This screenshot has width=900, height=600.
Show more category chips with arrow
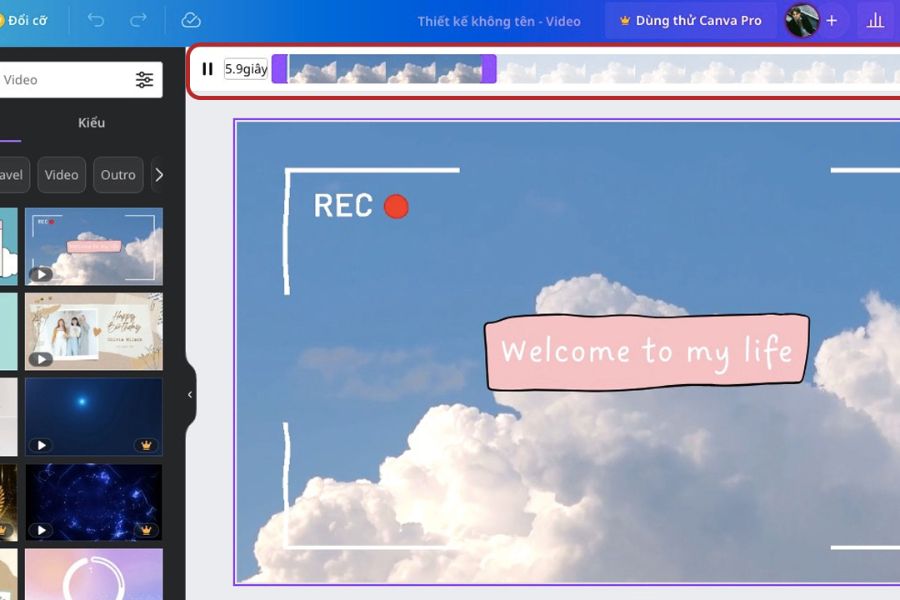click(x=159, y=175)
